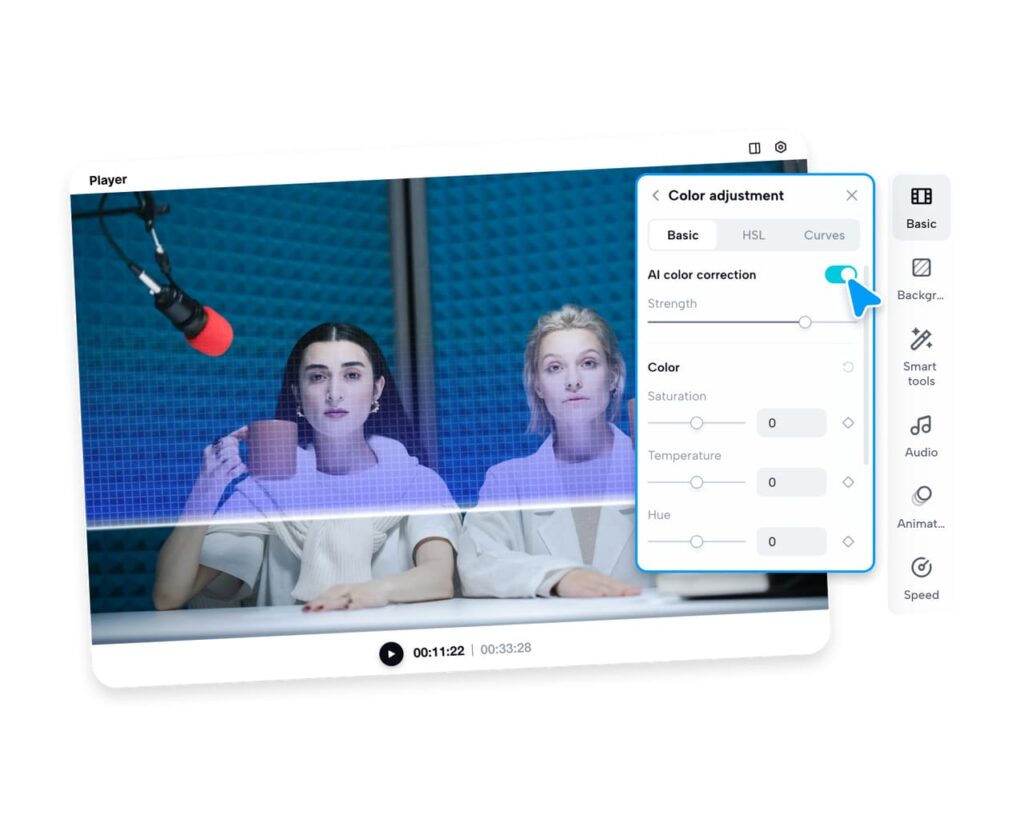This screenshot has height=819, width=1024.
Task: Open the Animation panel icon
Action: pyautogui.click(x=921, y=496)
